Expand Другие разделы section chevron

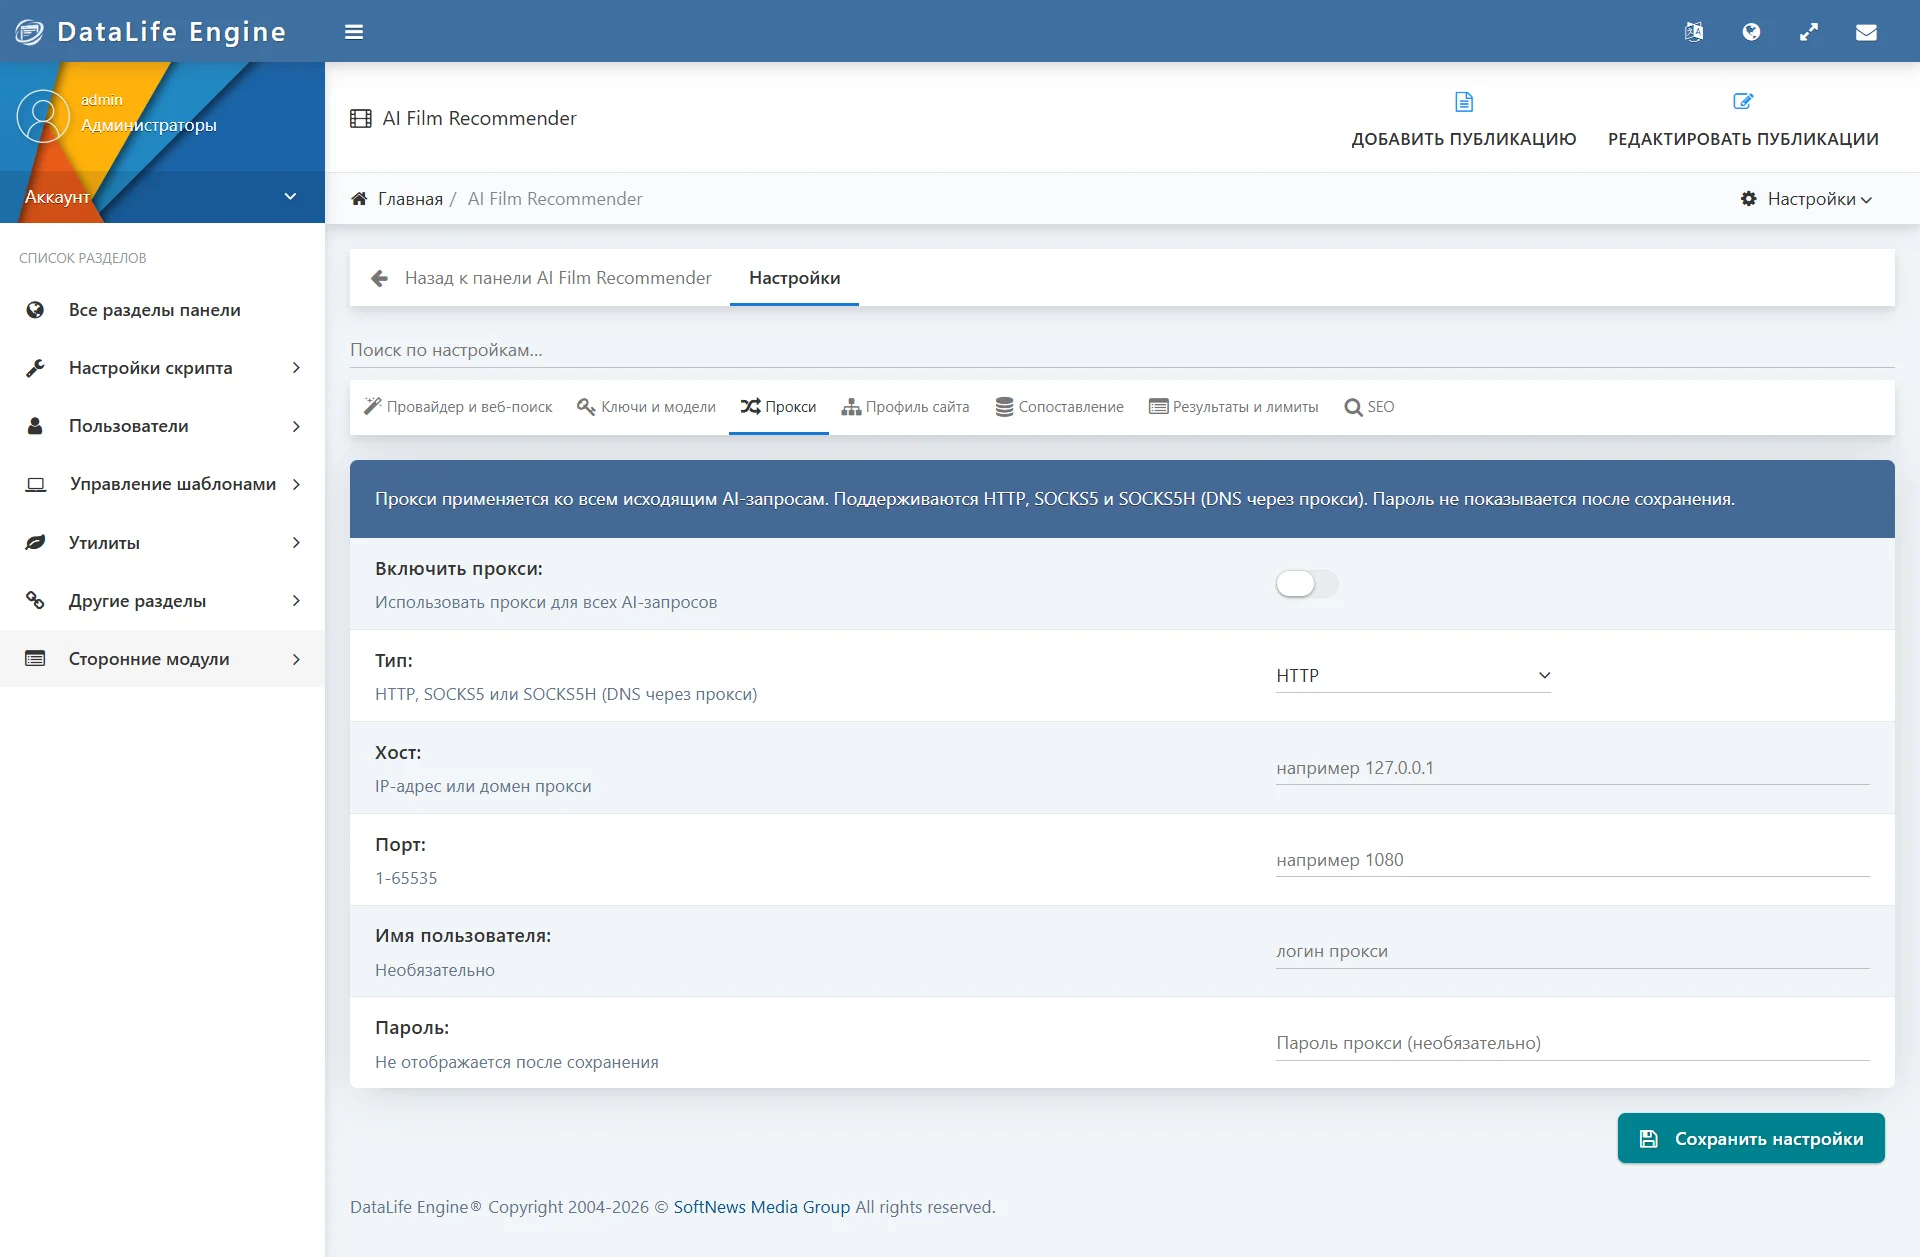(296, 601)
